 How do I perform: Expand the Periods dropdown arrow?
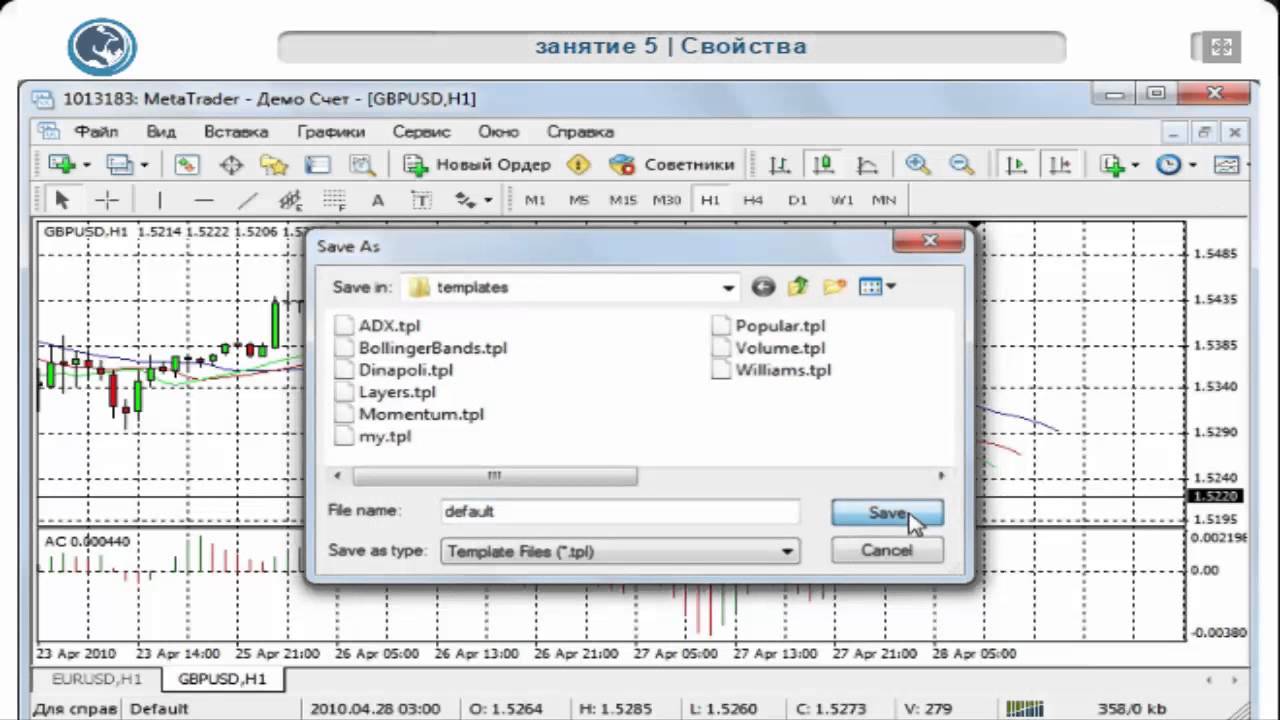click(x=1192, y=166)
